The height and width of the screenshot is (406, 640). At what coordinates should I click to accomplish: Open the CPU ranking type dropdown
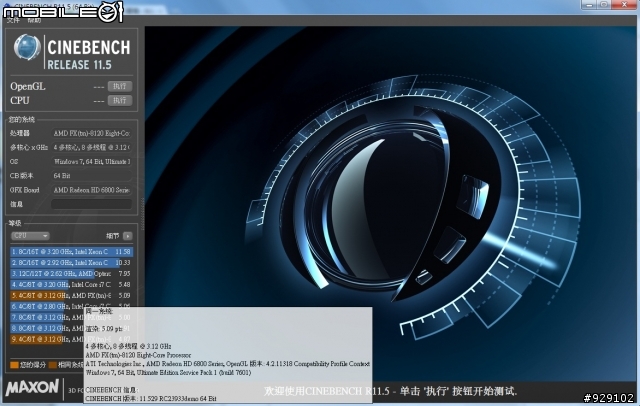pos(30,236)
